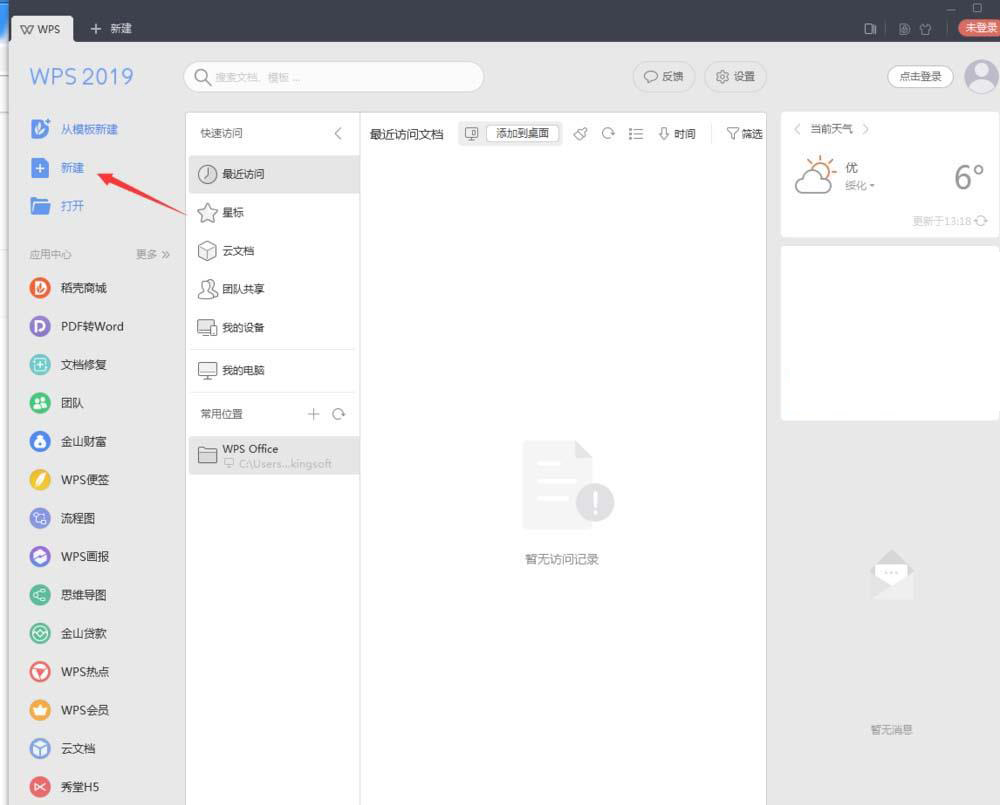1000x805 pixels.
Task: Switch list view mode icon
Action: [x=636, y=133]
